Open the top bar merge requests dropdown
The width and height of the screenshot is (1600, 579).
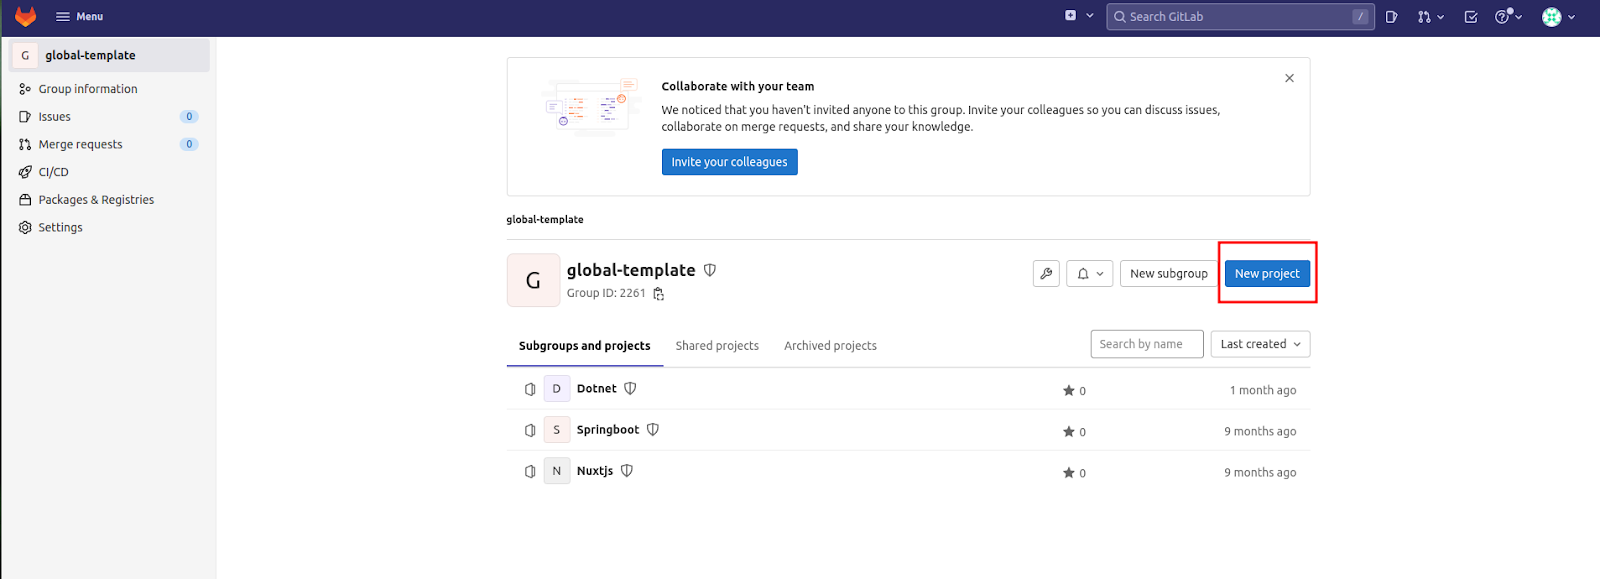1430,17
